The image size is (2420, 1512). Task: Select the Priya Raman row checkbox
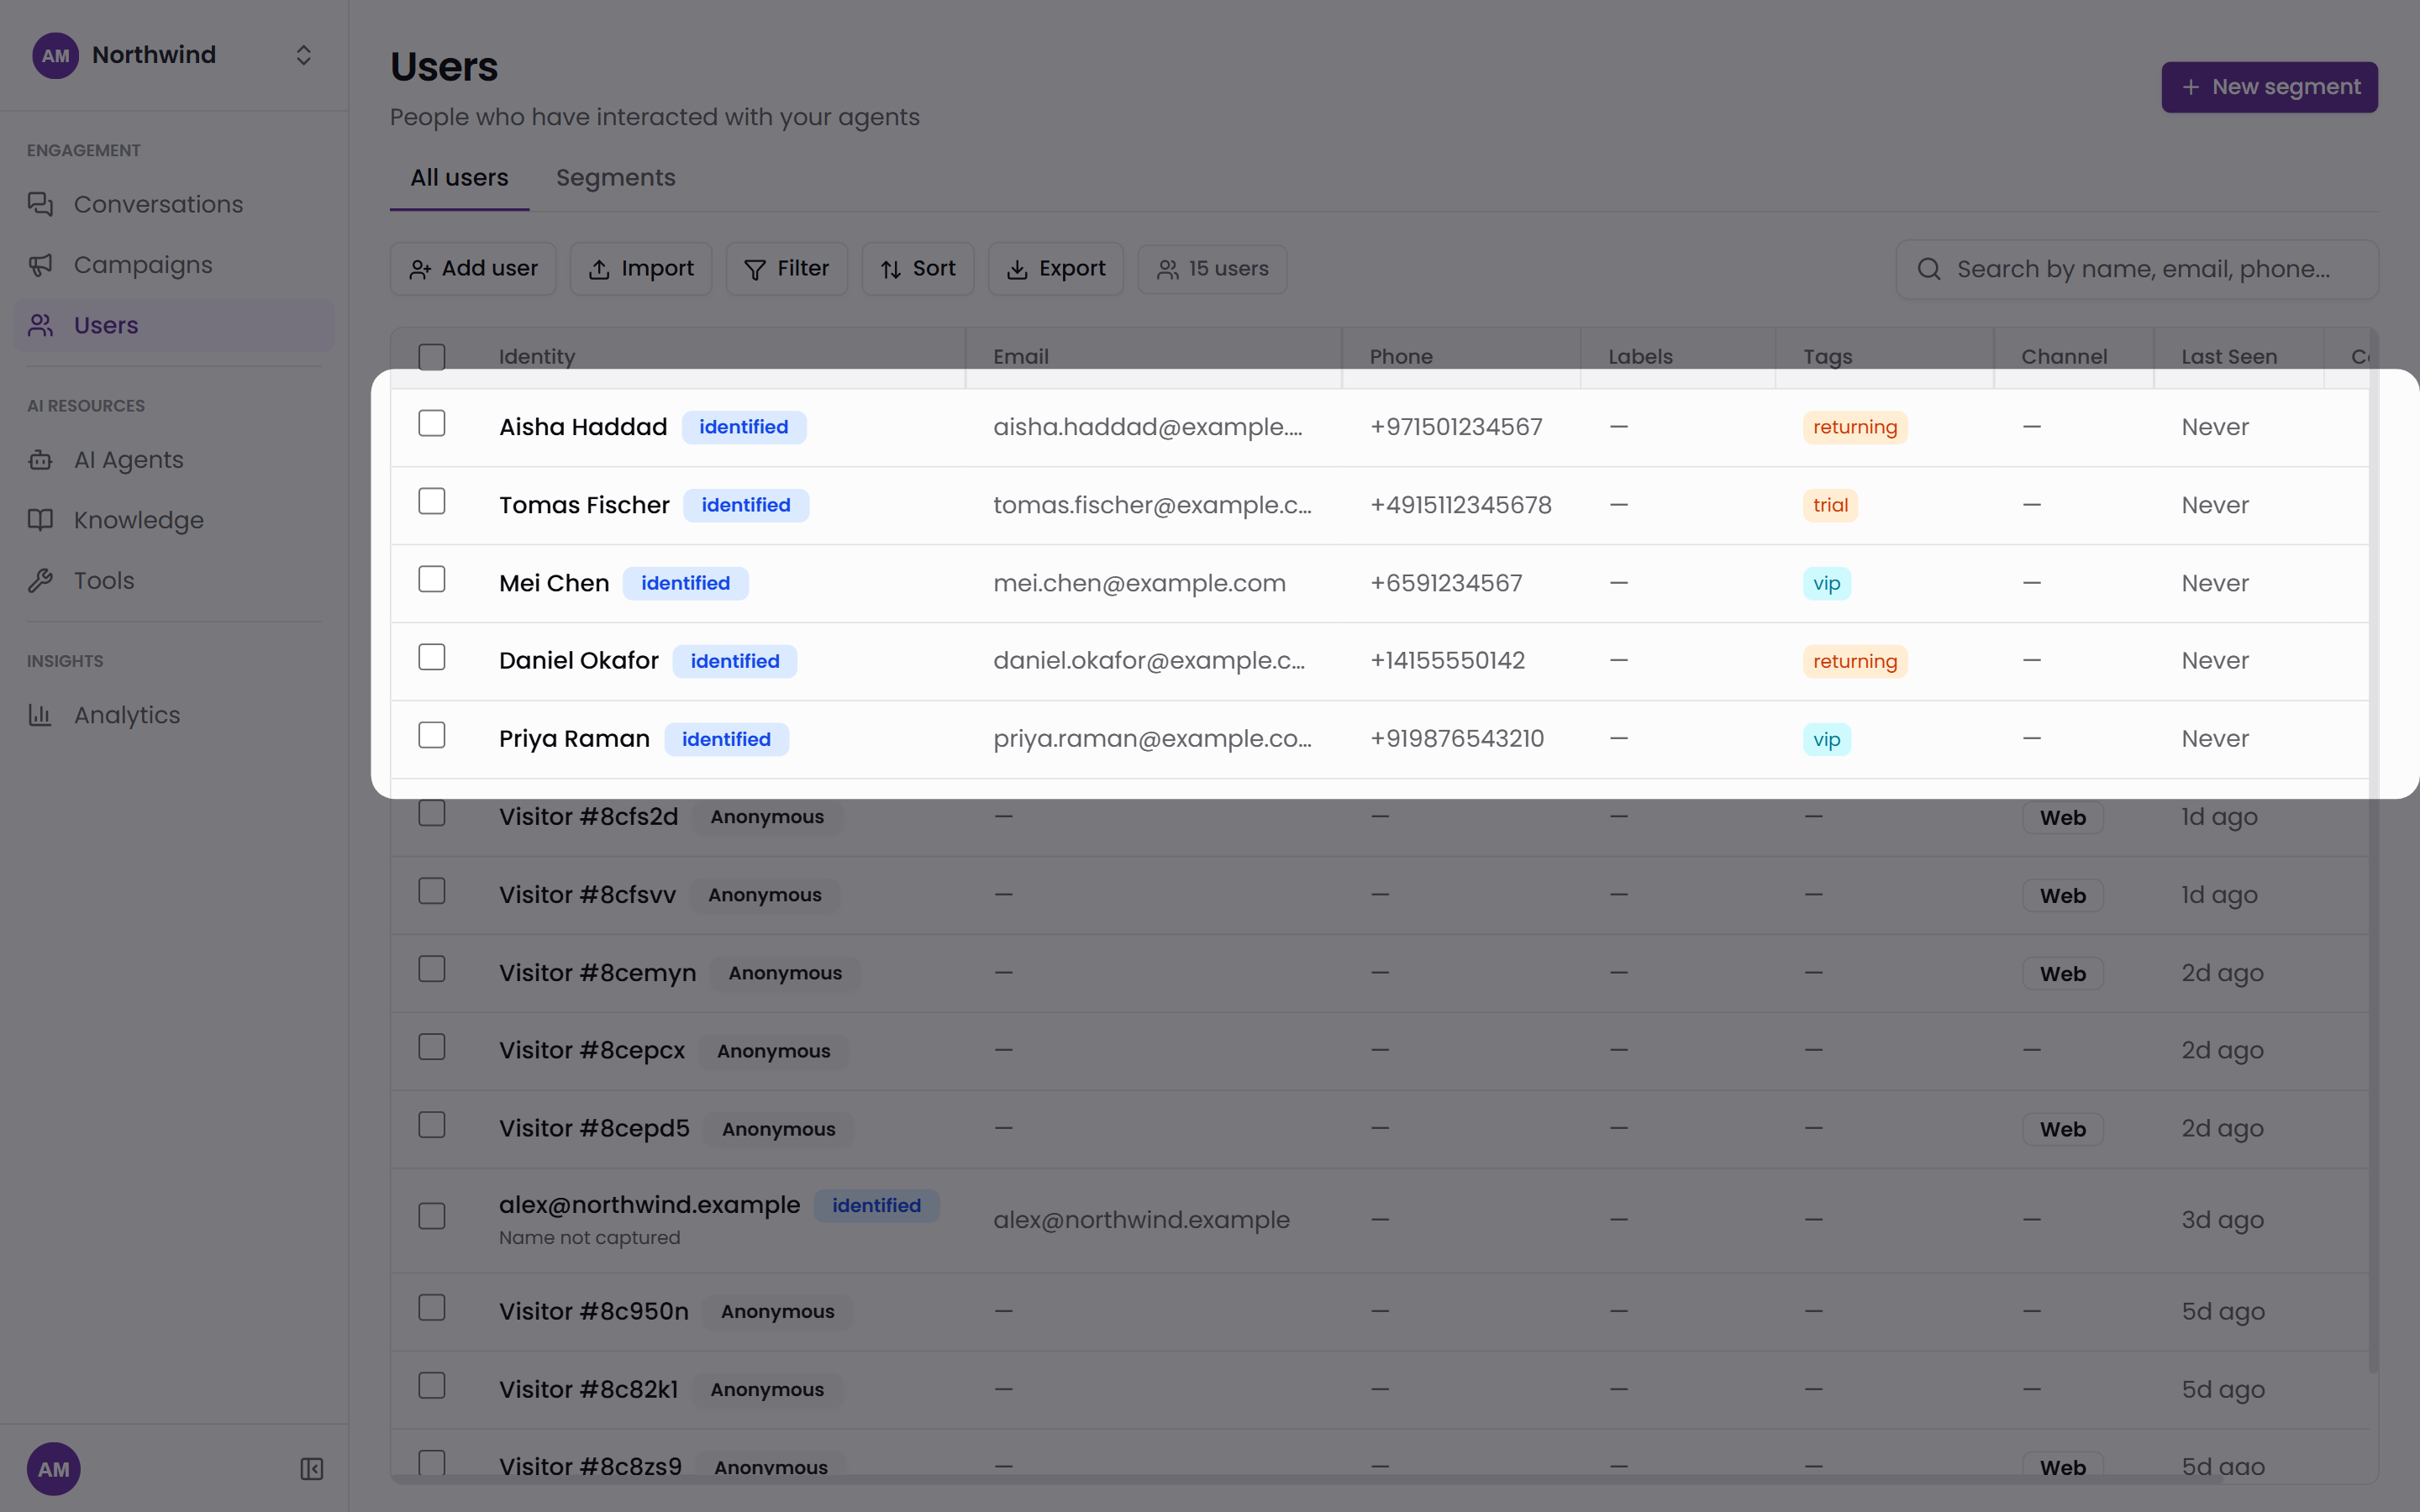432,735
